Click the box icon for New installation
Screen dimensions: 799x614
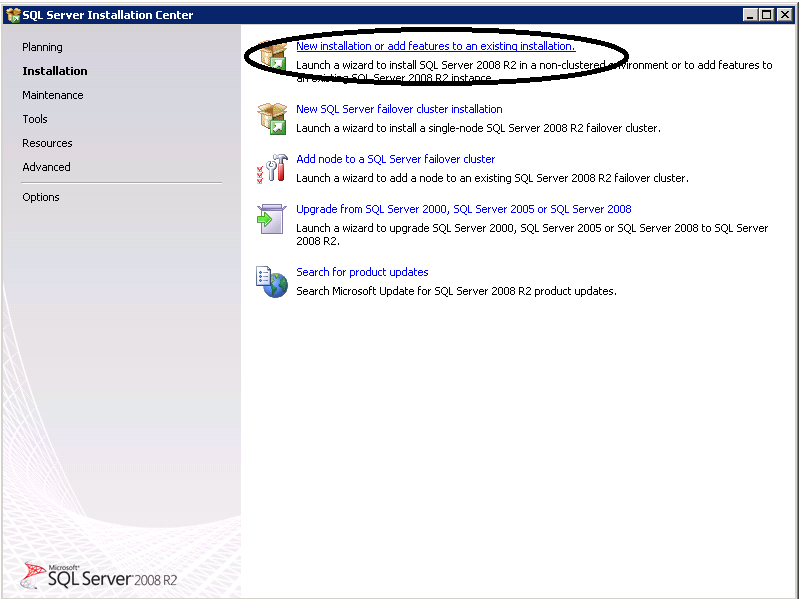tap(272, 56)
